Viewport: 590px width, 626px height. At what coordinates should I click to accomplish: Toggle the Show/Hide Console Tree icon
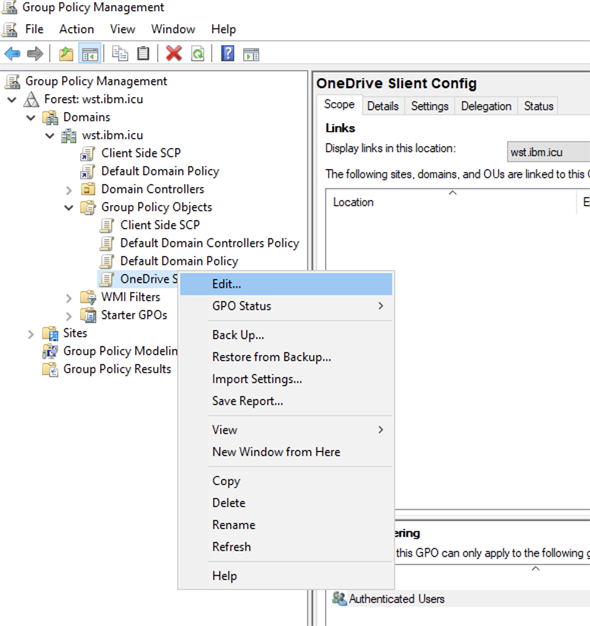coord(90,53)
